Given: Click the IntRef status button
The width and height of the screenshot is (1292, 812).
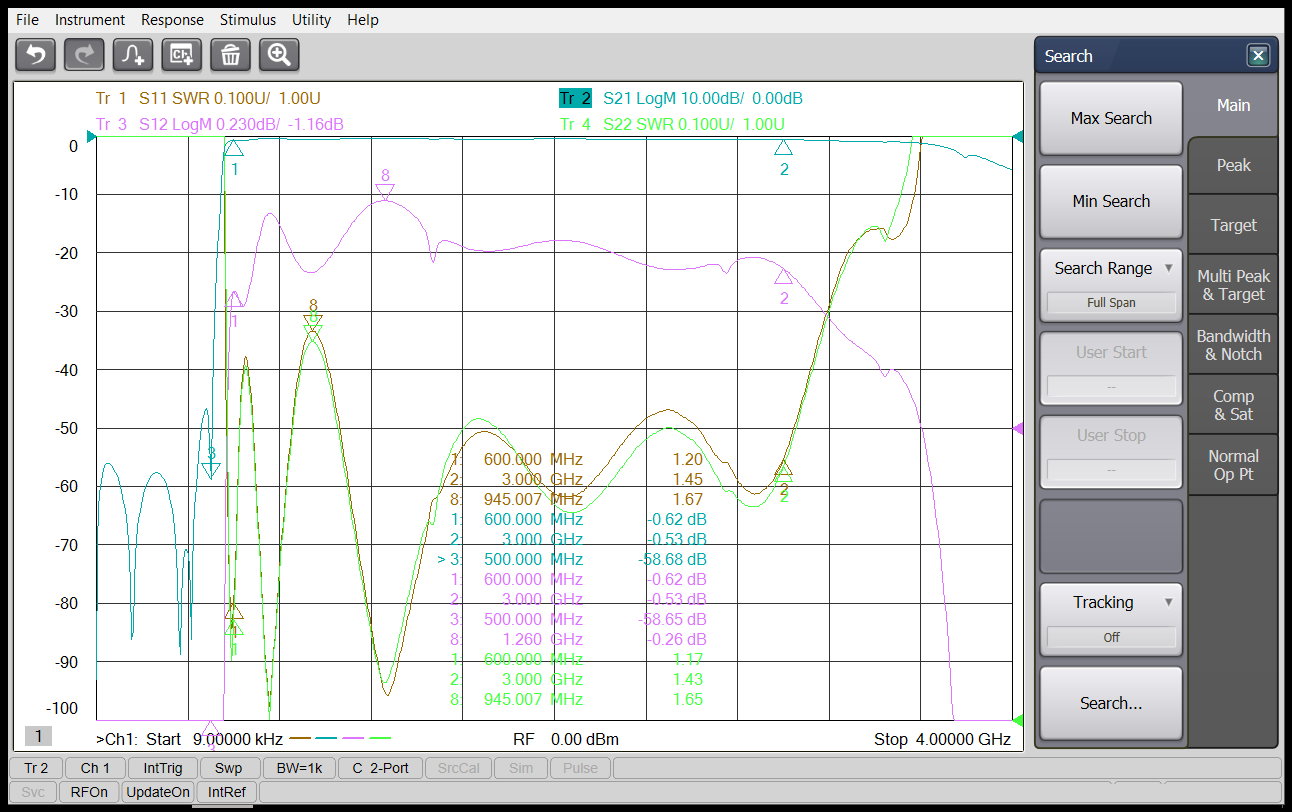Looking at the screenshot, I should (x=227, y=792).
